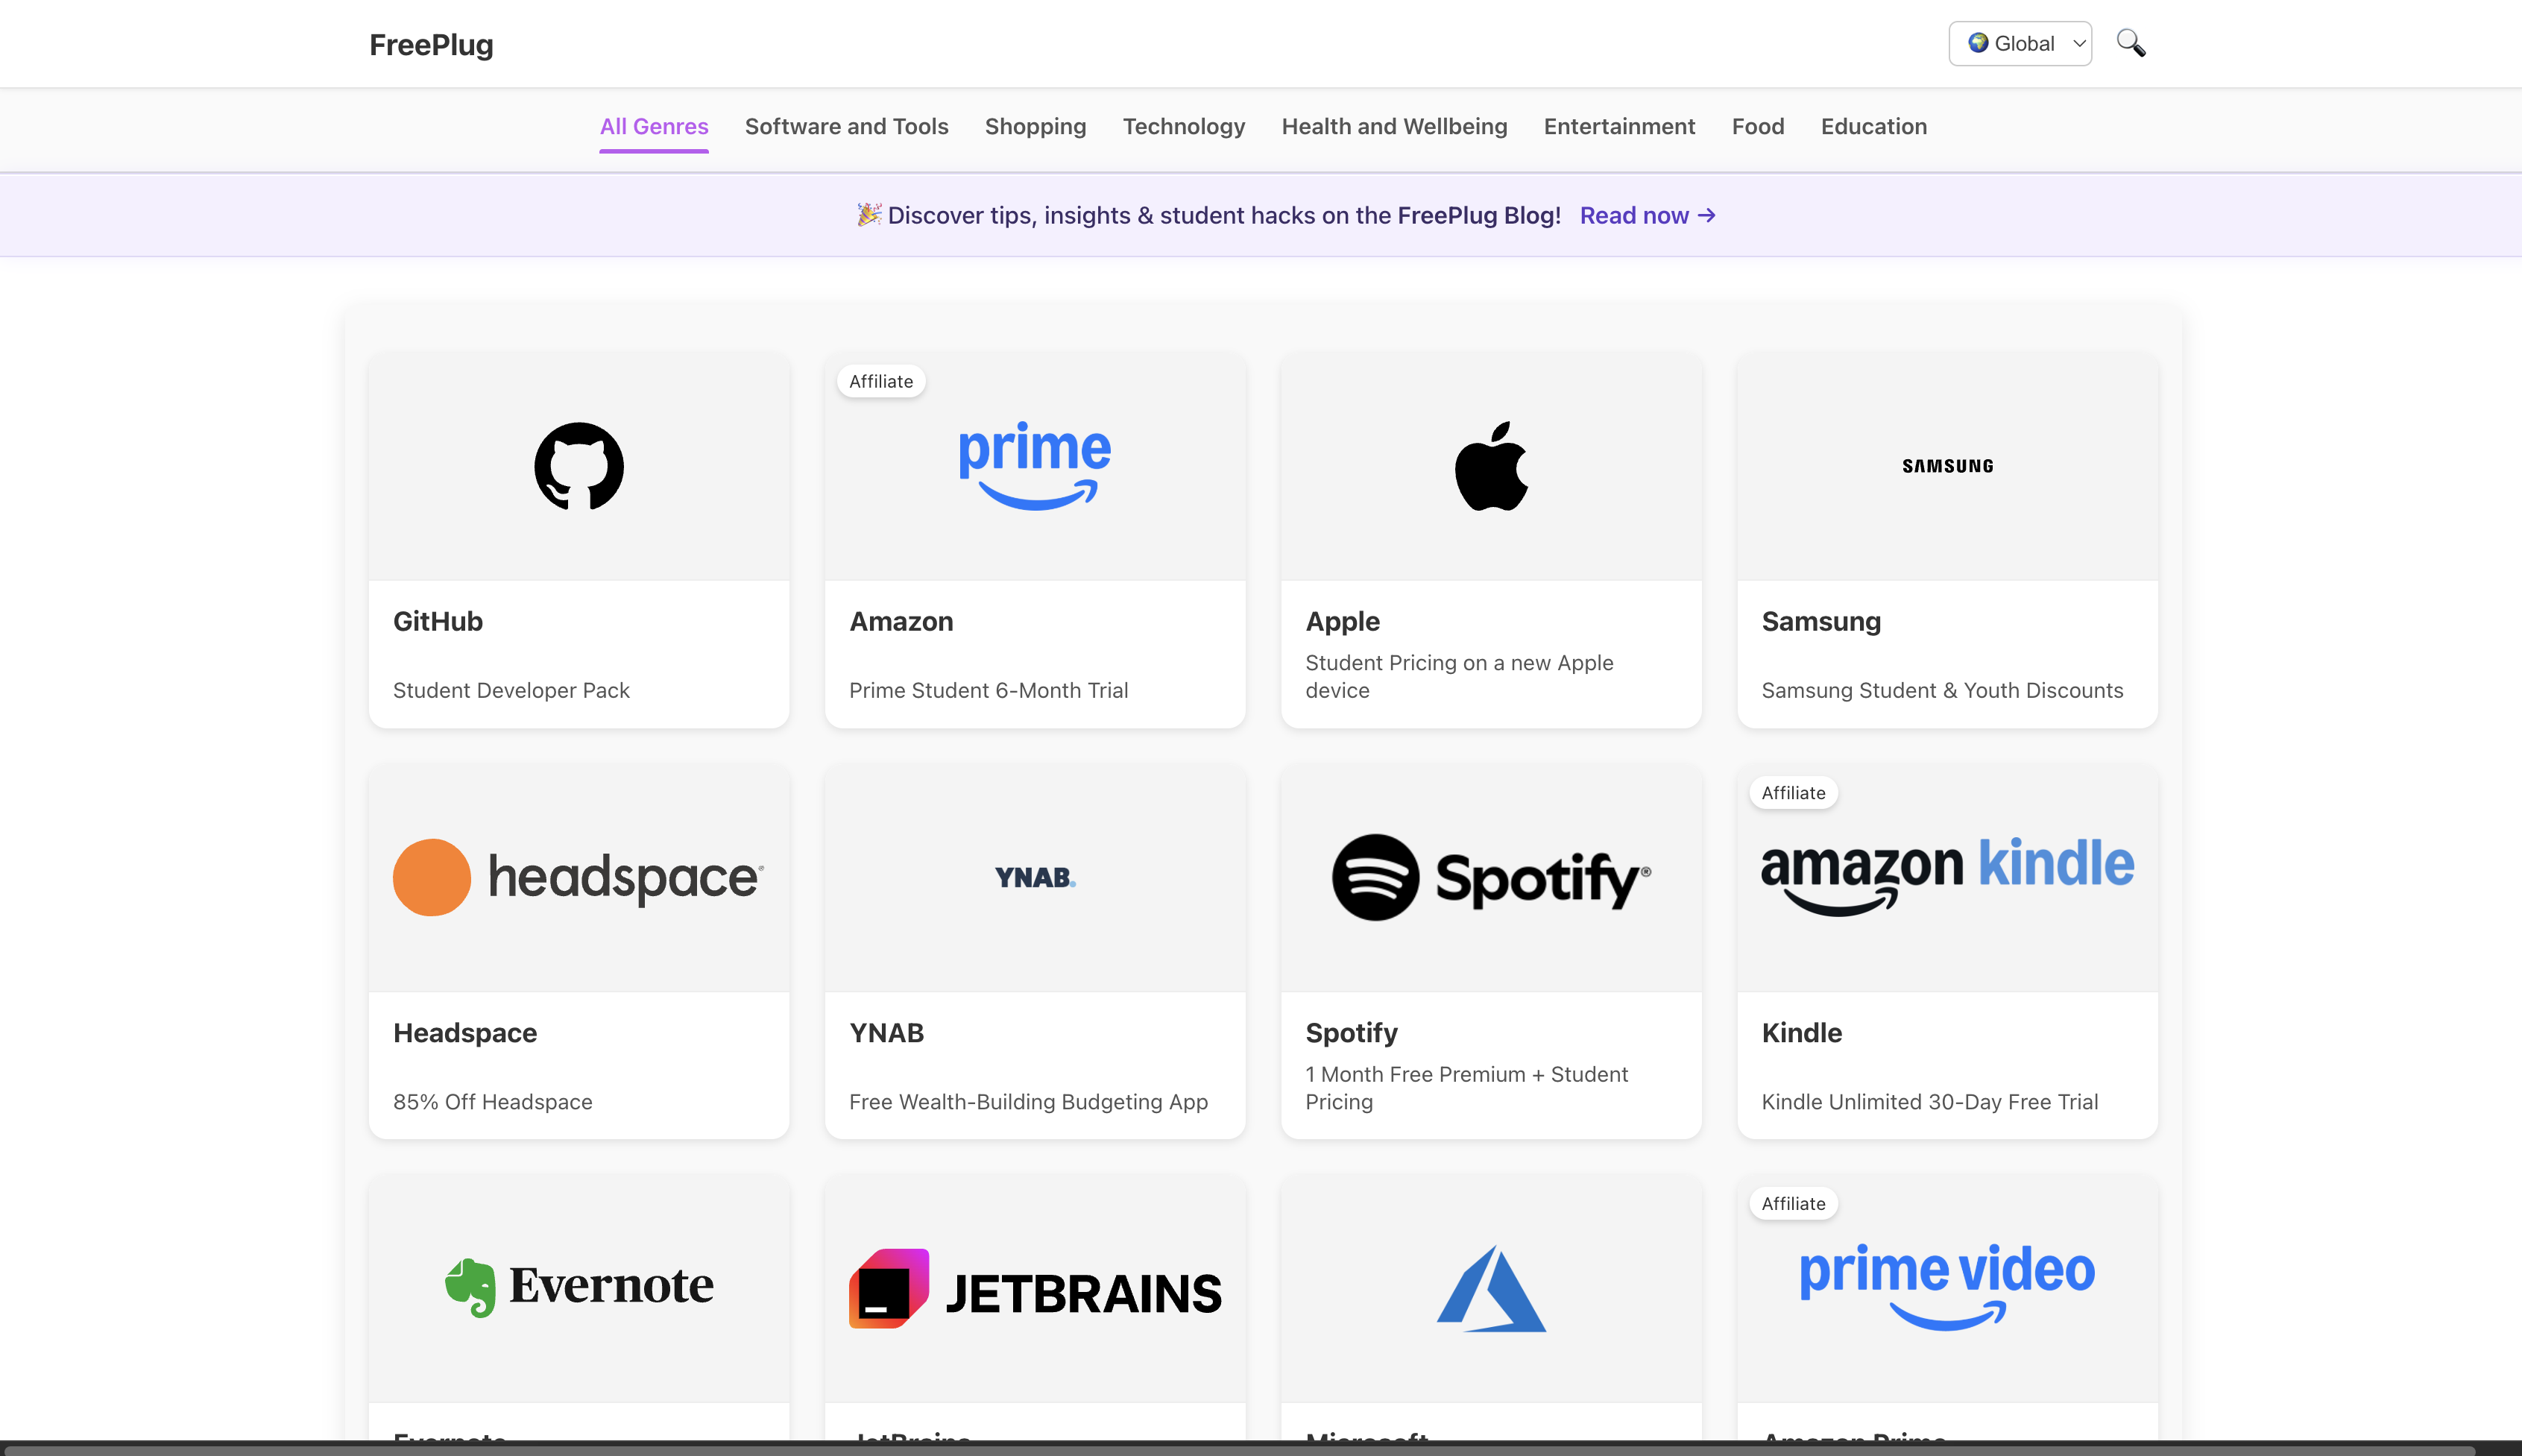Click Affiliate badge on Kindle card
The image size is (2522, 1456).
pyautogui.click(x=1793, y=792)
